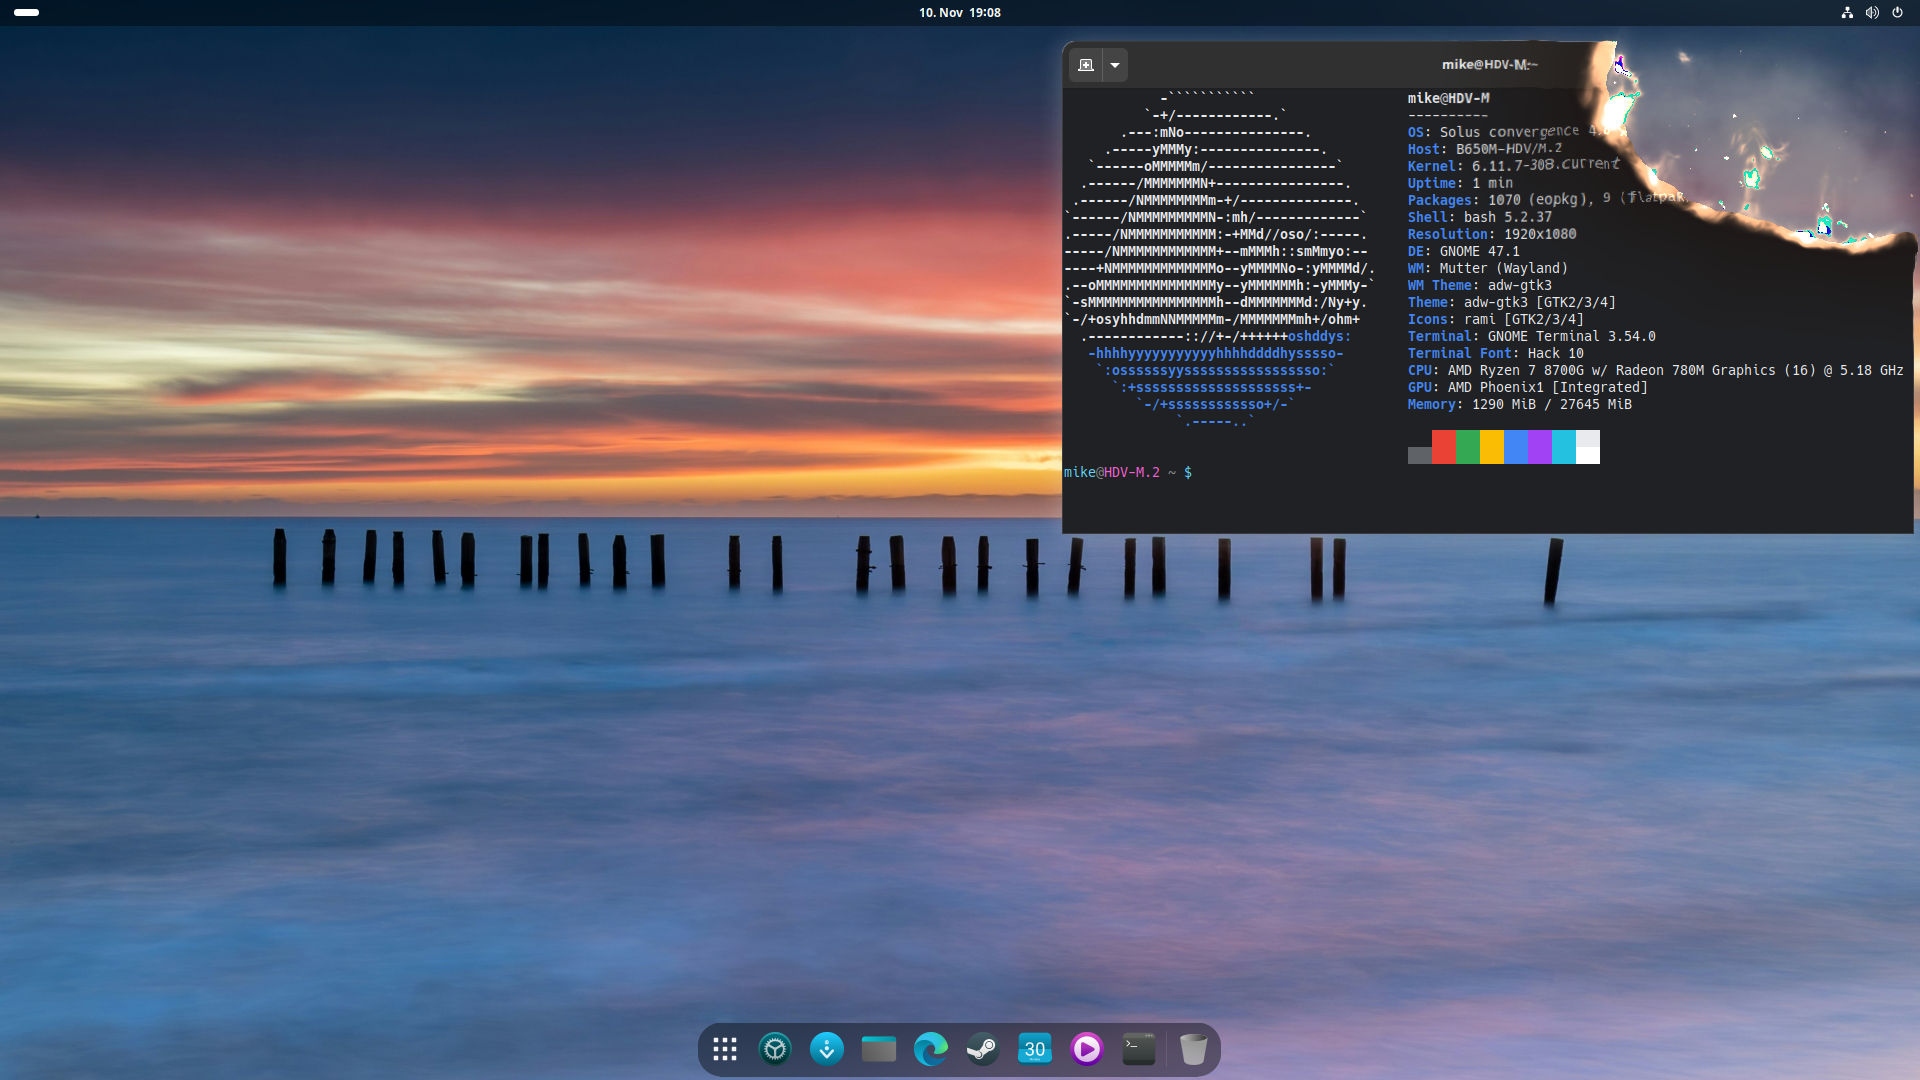Click the Activities pill in top bar
1920x1080 pixels.
pos(27,13)
